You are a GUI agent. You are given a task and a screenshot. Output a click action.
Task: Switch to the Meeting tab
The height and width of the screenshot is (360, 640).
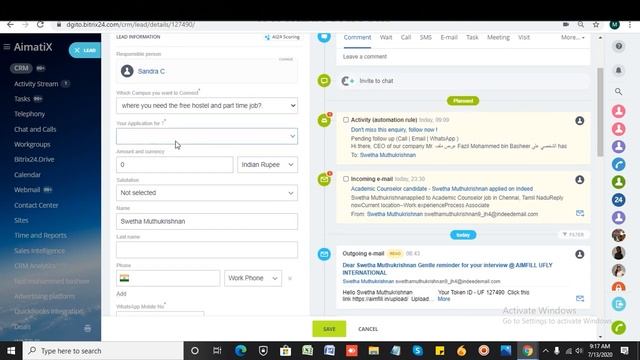498,37
